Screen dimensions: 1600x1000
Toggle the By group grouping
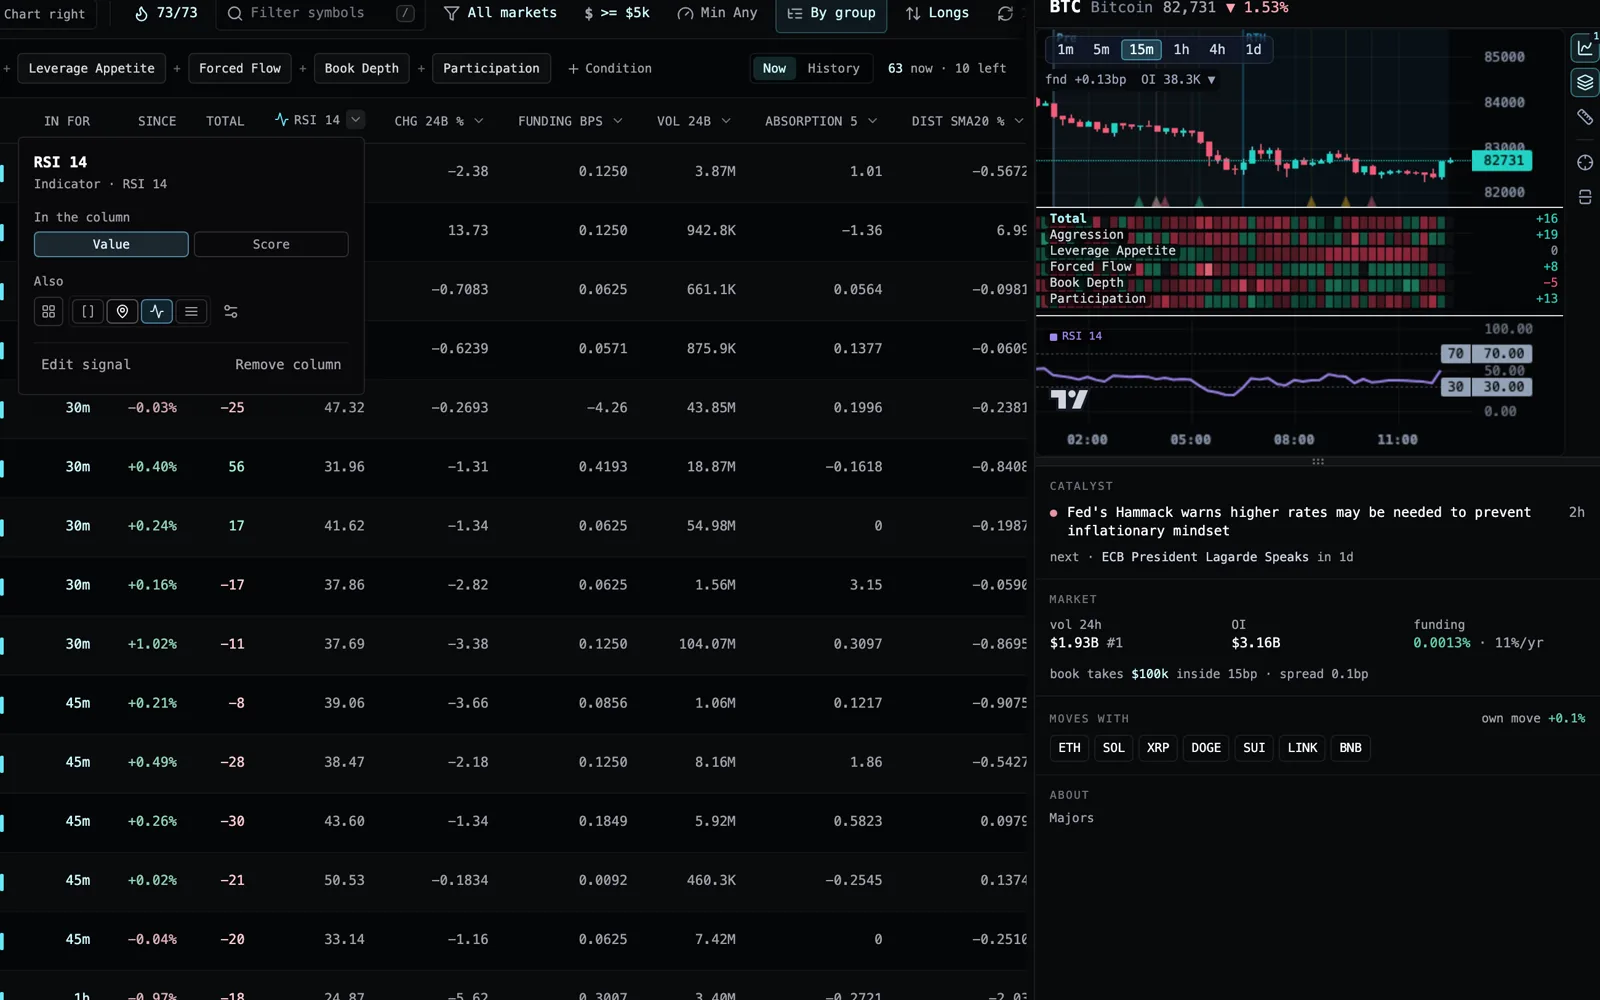point(831,13)
